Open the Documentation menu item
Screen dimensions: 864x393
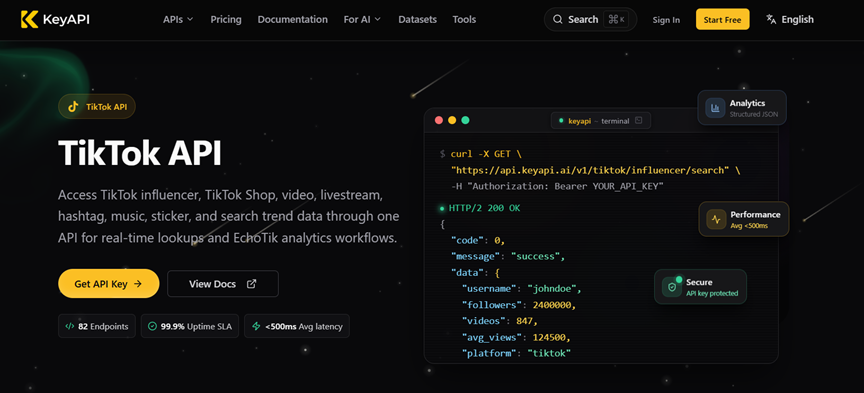pyautogui.click(x=293, y=19)
